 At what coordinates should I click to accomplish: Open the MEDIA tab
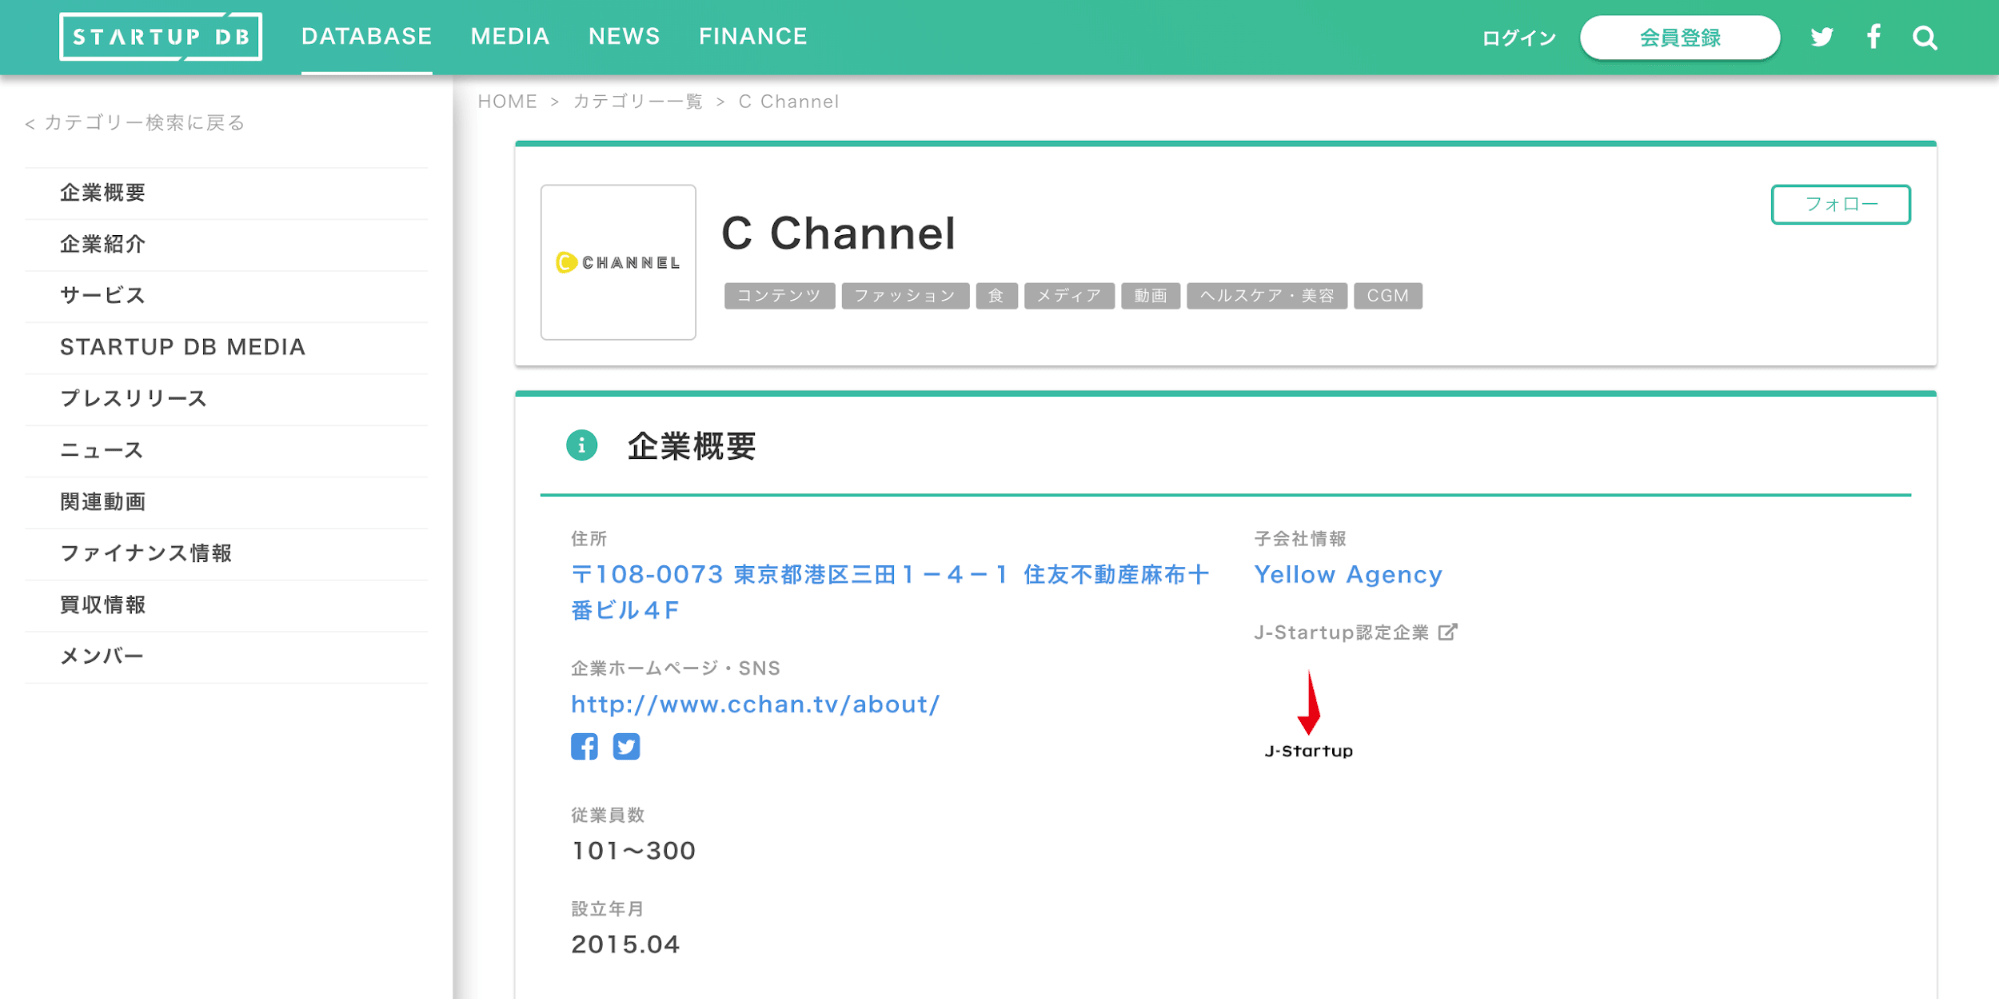(510, 37)
